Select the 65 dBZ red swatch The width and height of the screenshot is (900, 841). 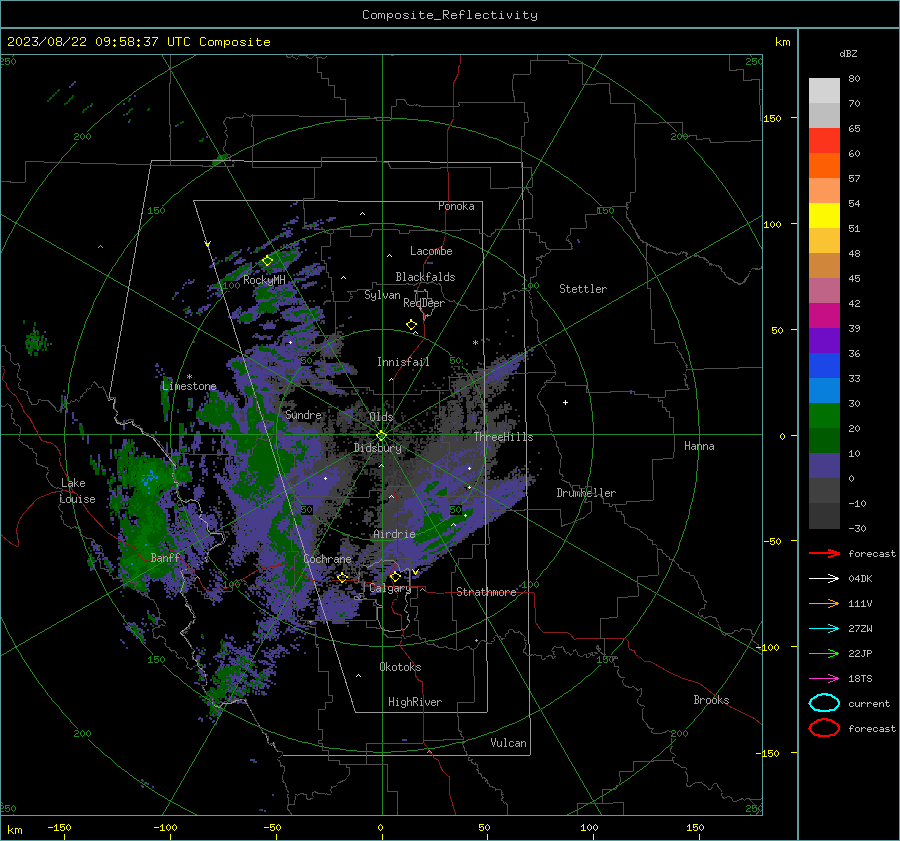point(824,140)
